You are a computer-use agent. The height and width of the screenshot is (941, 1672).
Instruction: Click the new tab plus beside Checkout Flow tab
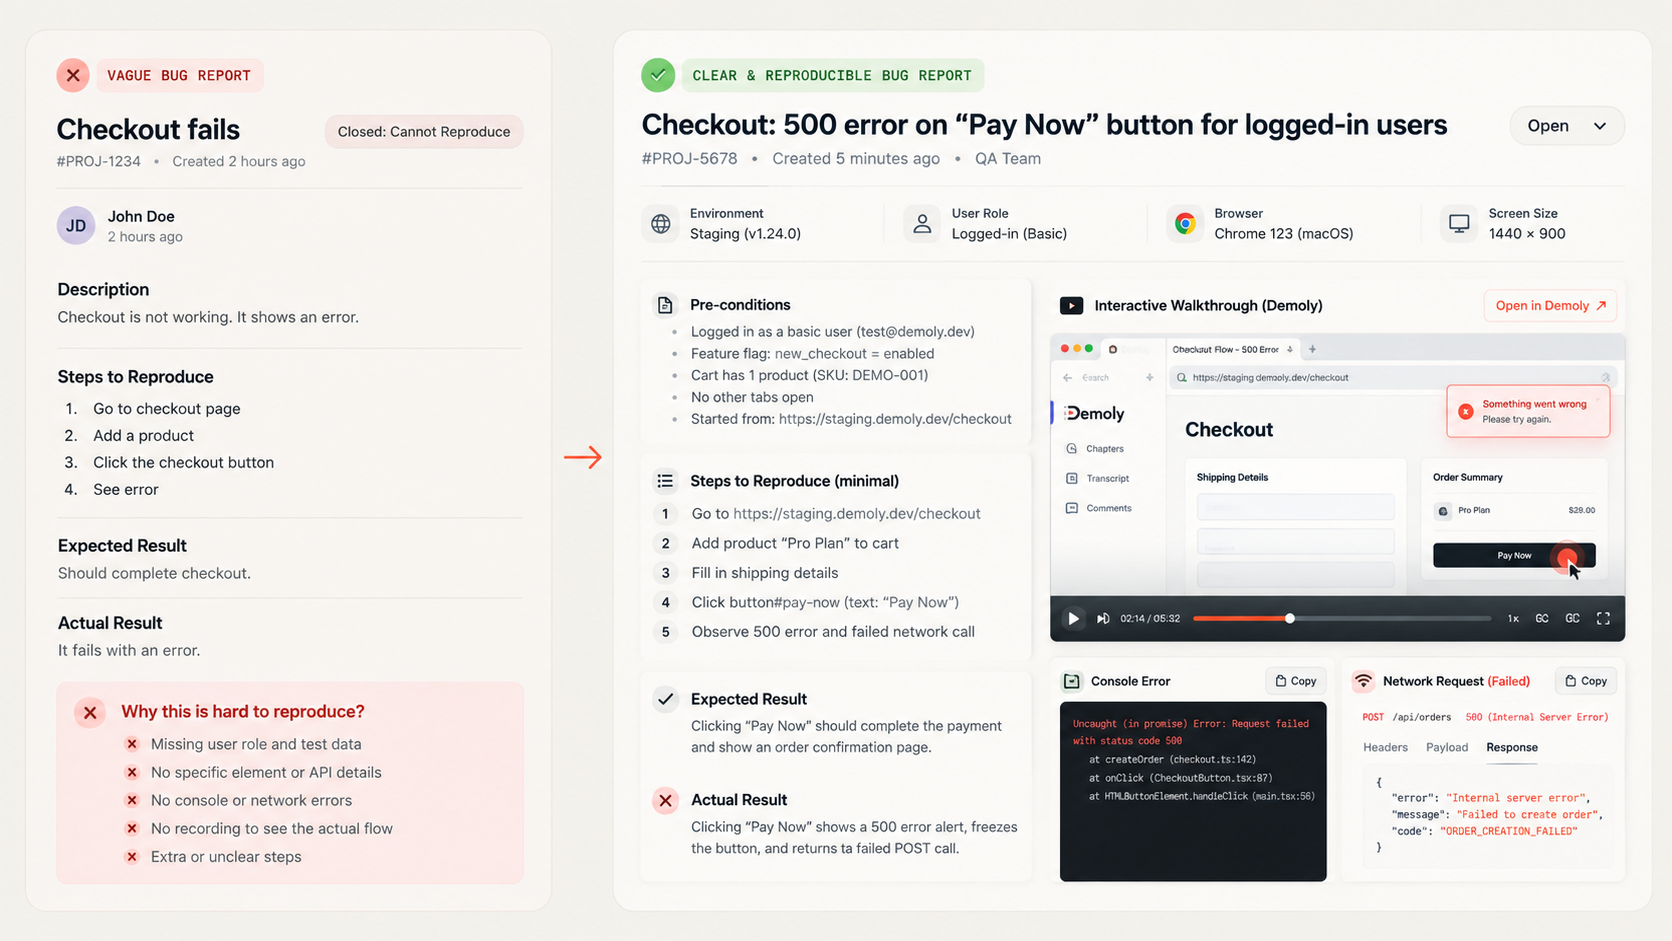tap(1312, 349)
